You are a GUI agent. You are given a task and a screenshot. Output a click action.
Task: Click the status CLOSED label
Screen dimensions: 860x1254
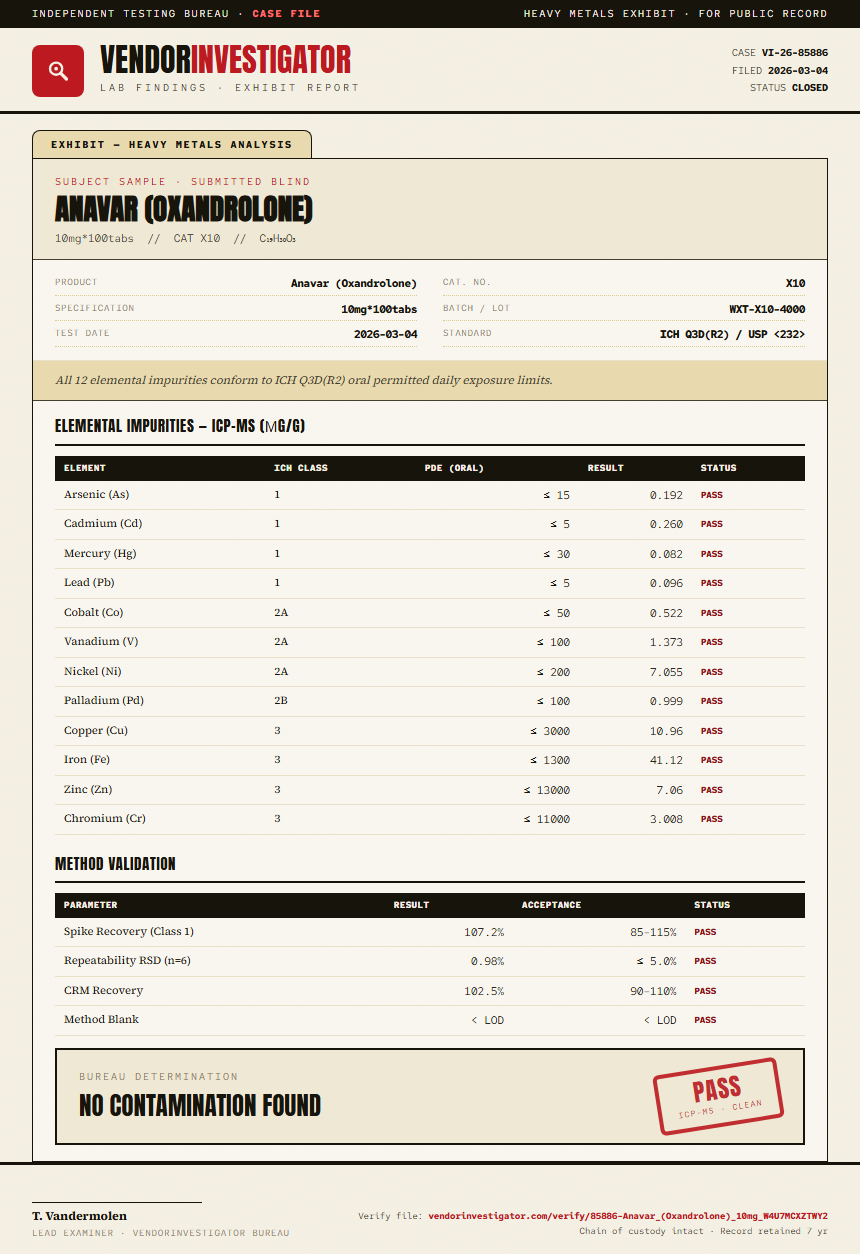coord(810,88)
